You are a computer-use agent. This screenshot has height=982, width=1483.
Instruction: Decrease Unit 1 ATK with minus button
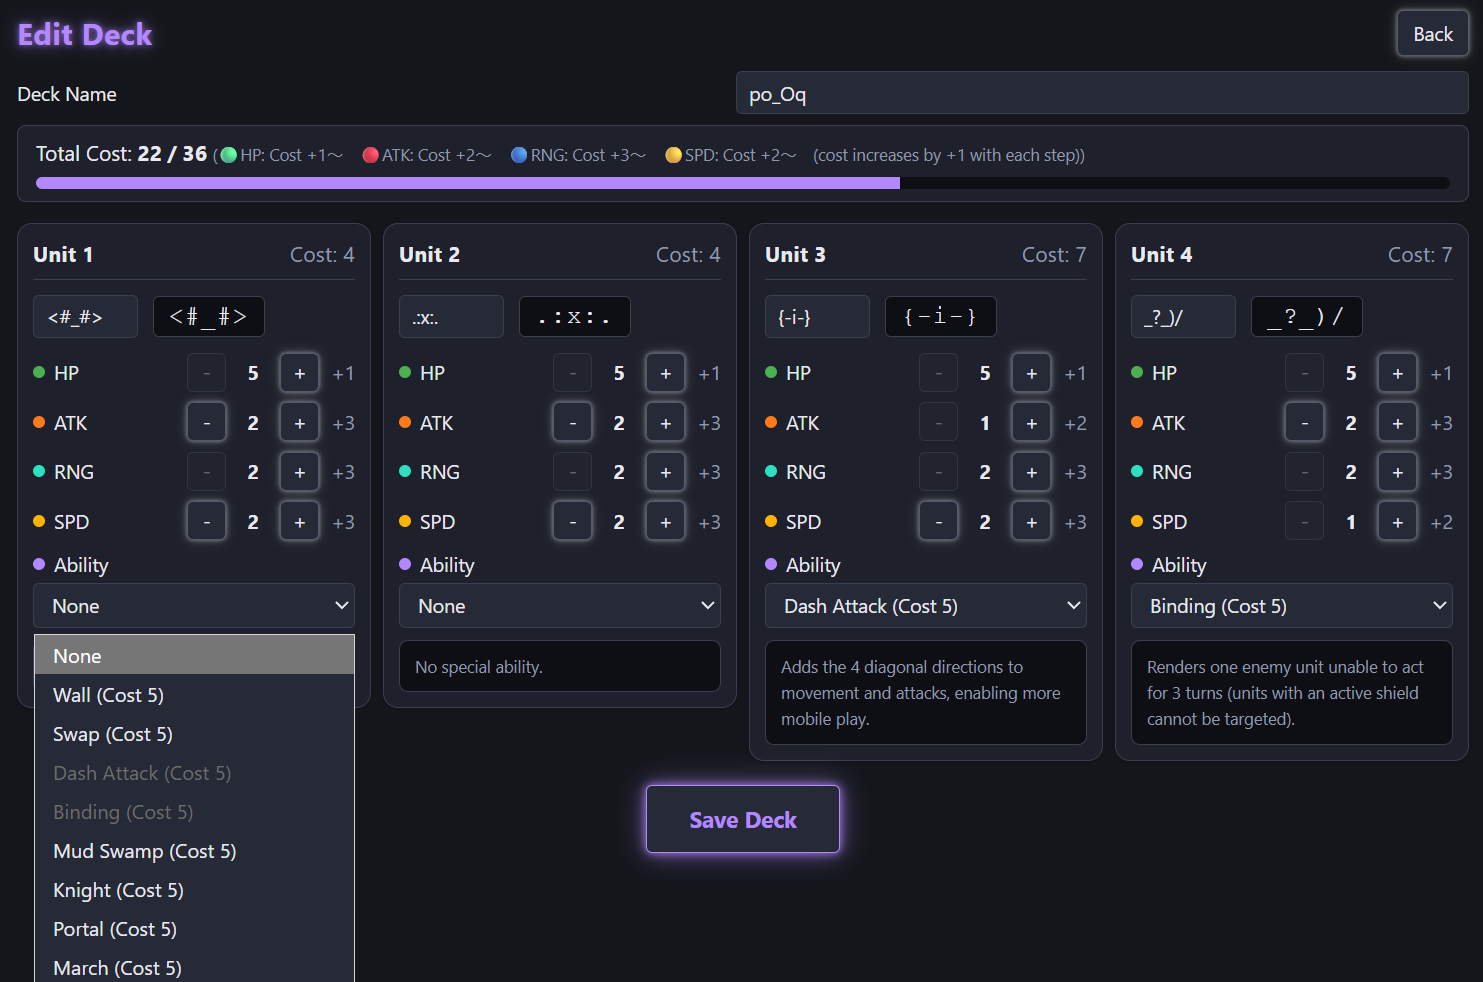coord(207,423)
